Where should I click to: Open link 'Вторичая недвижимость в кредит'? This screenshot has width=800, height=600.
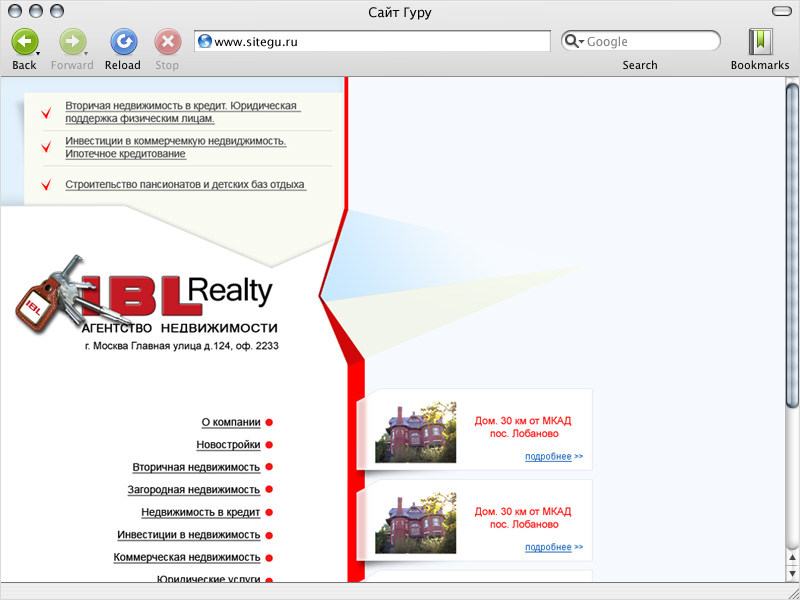point(182,112)
